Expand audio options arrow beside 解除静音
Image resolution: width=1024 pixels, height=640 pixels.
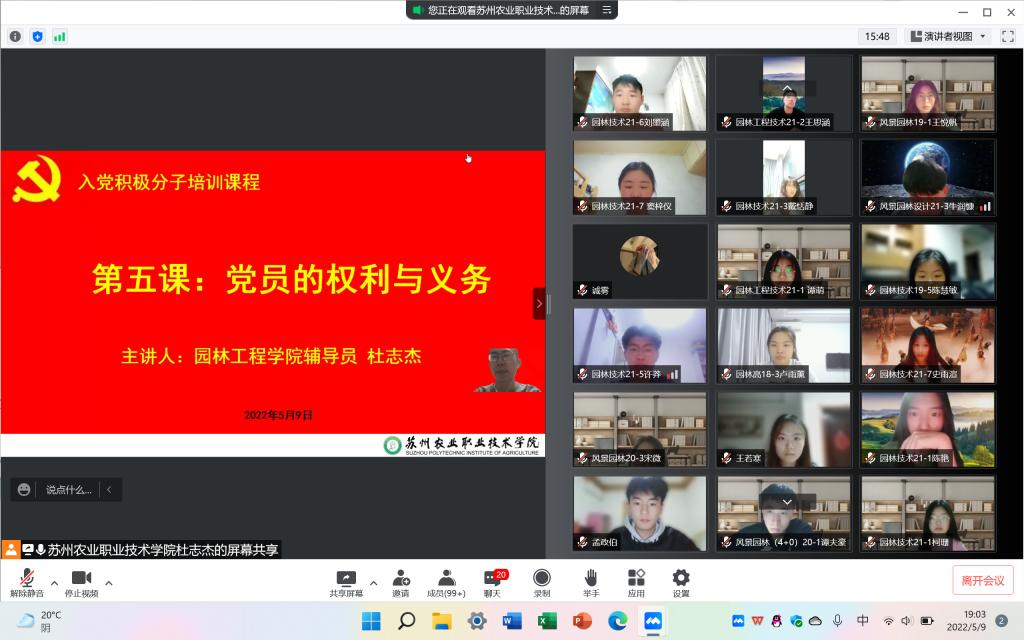click(x=54, y=583)
